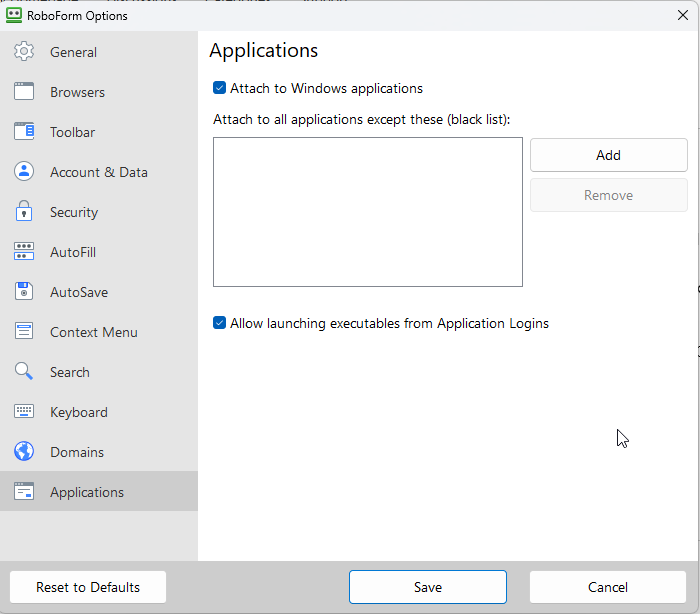700x614 pixels.
Task: Click the AutoSave disk icon
Action: (x=24, y=292)
